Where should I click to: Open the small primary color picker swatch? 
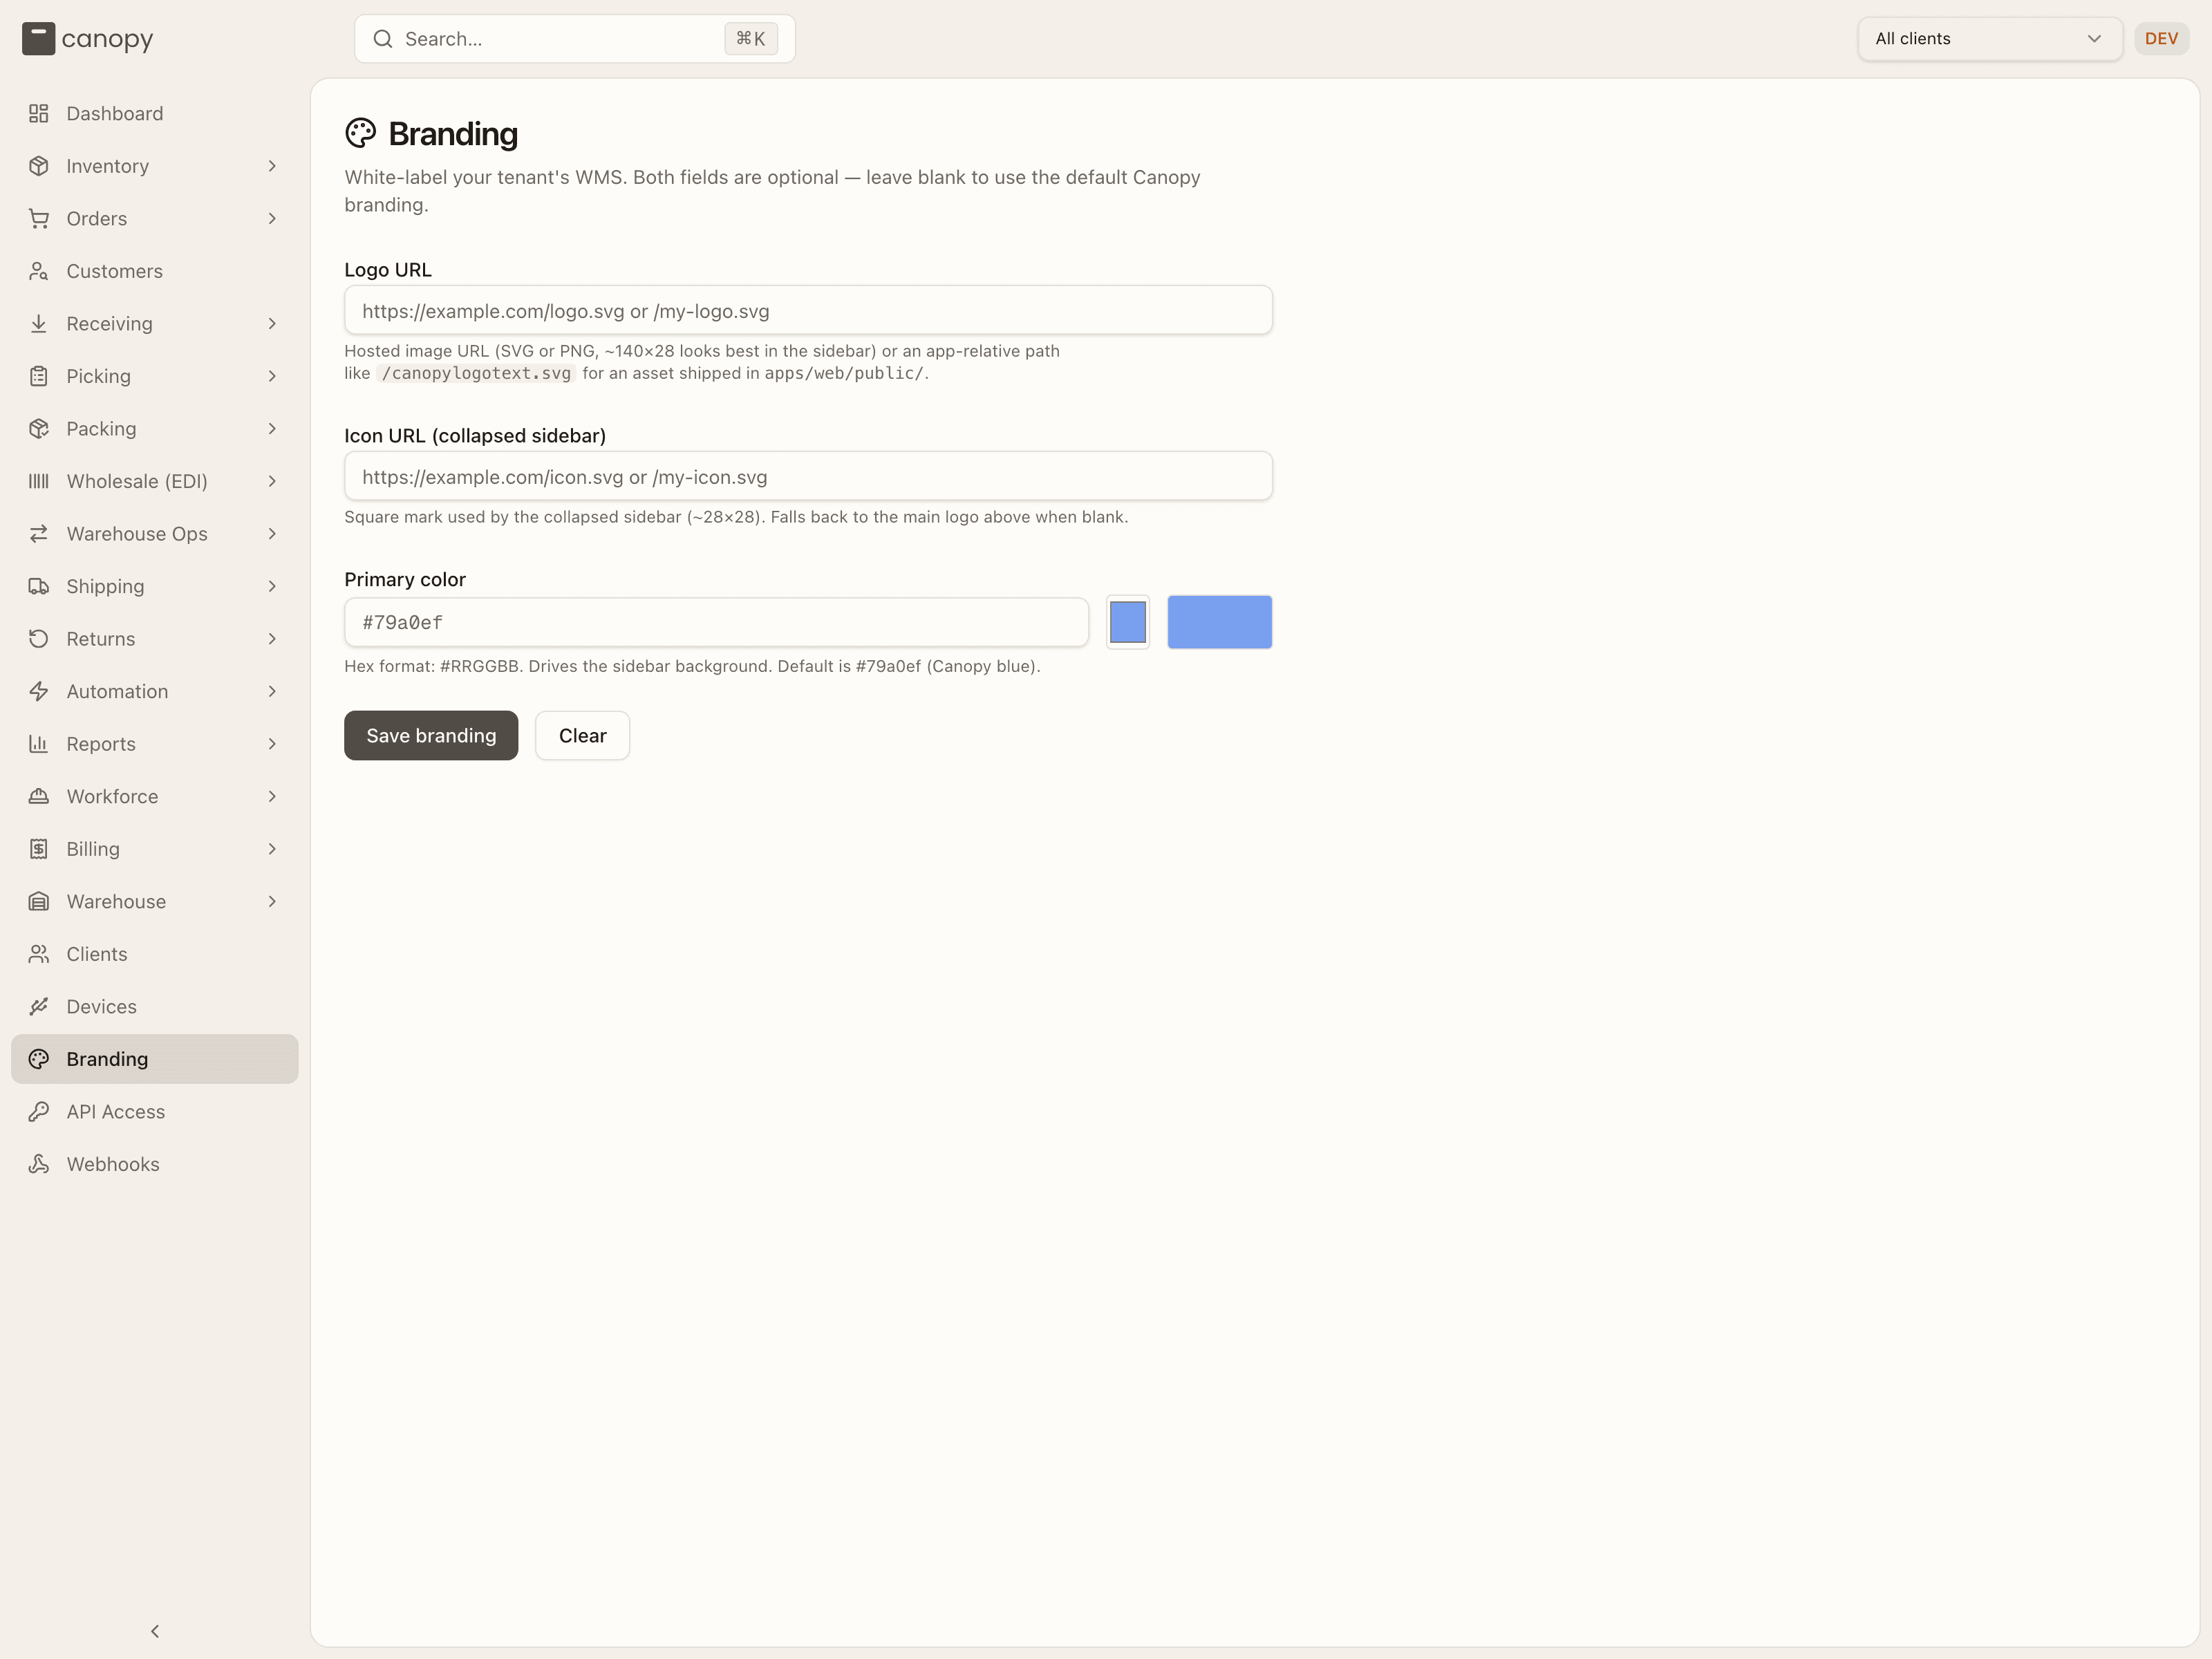tap(1128, 622)
